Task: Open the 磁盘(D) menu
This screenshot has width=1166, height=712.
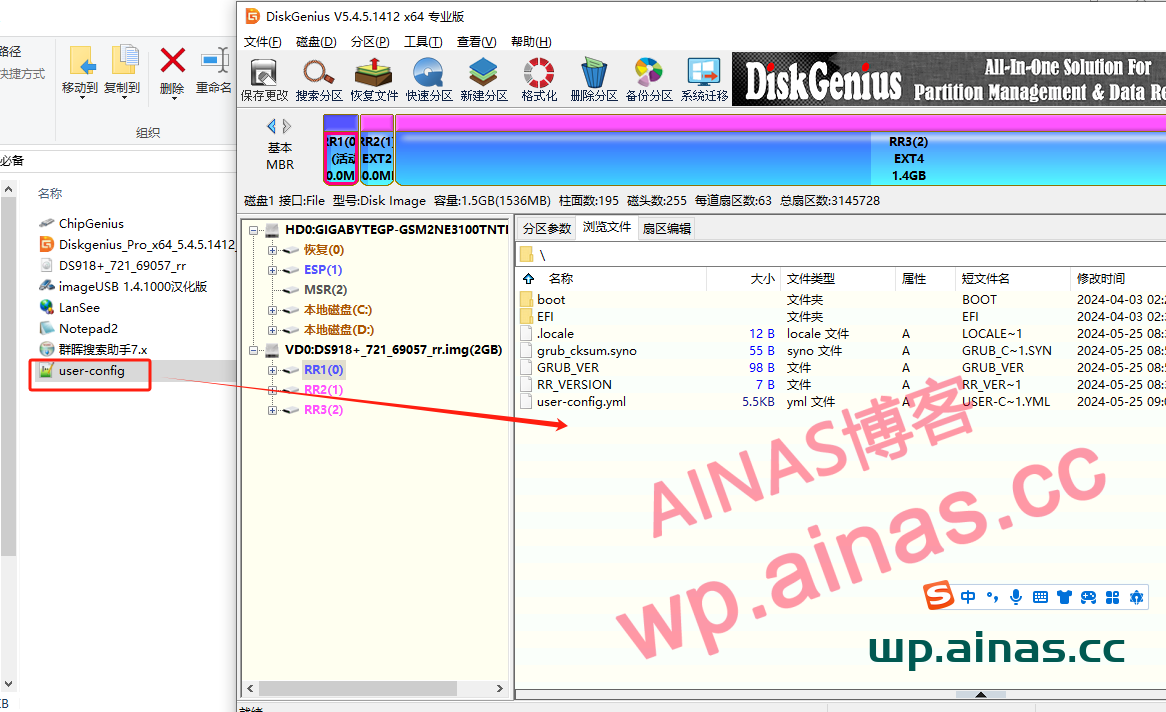Action: 316,42
